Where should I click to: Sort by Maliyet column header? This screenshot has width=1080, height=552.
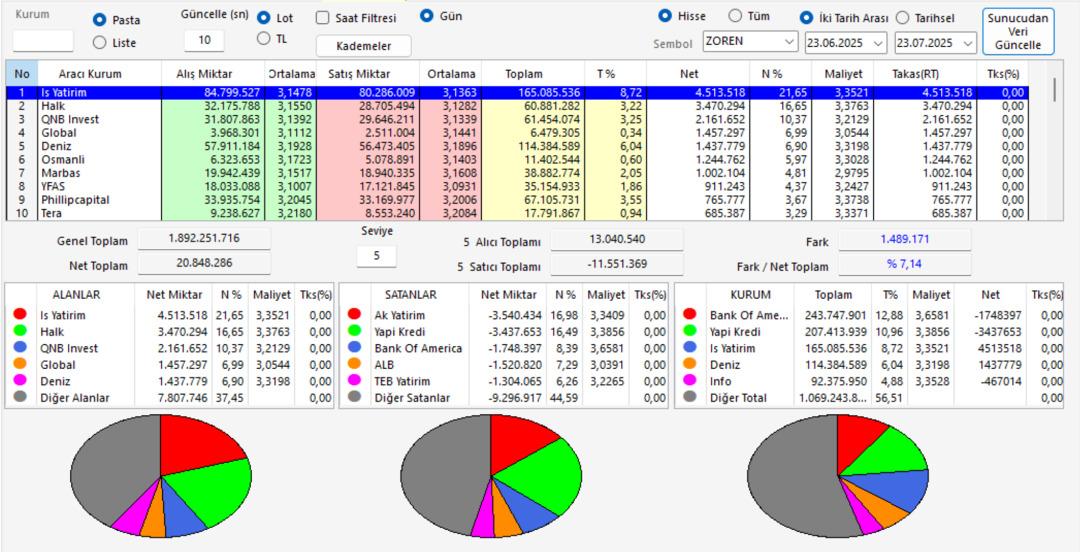click(x=842, y=73)
